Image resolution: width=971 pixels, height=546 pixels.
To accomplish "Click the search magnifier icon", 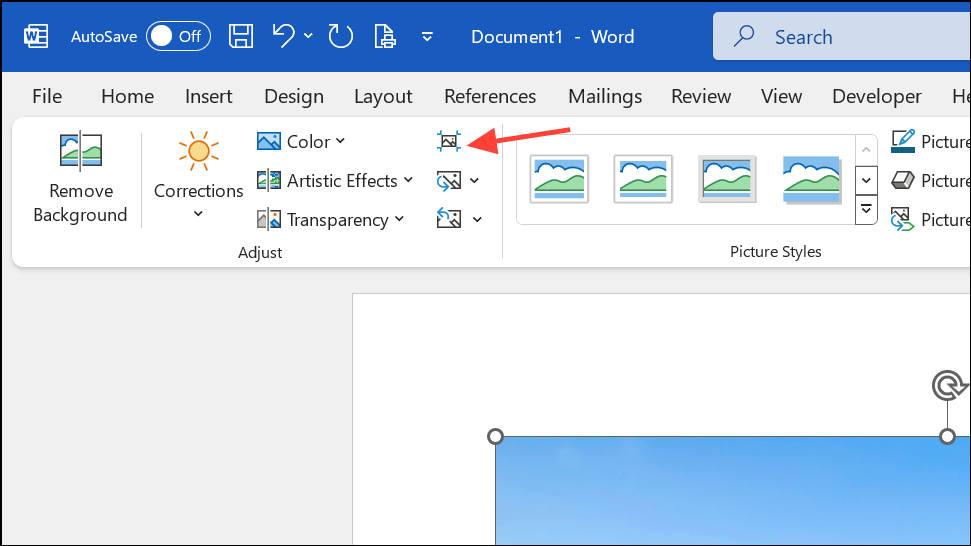I will click(744, 37).
